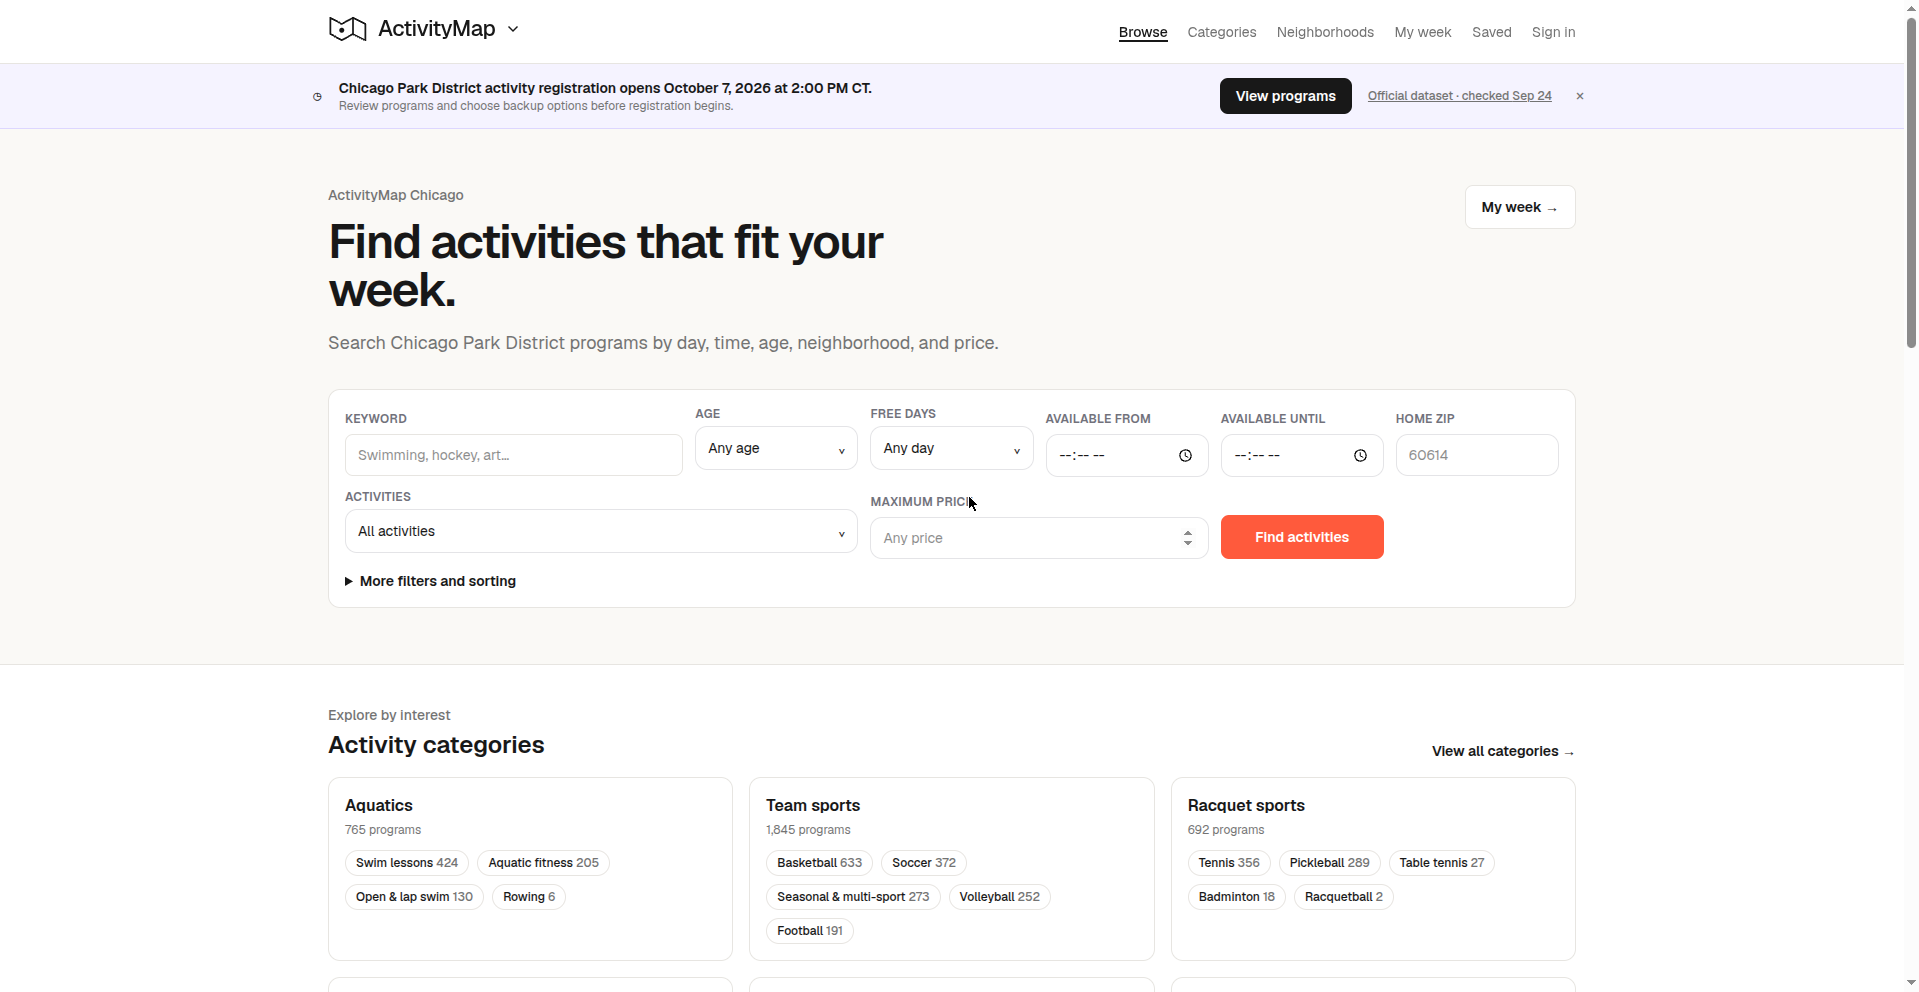The image size is (1919, 992).
Task: Click the Maximum Price input field
Action: 1039,538
